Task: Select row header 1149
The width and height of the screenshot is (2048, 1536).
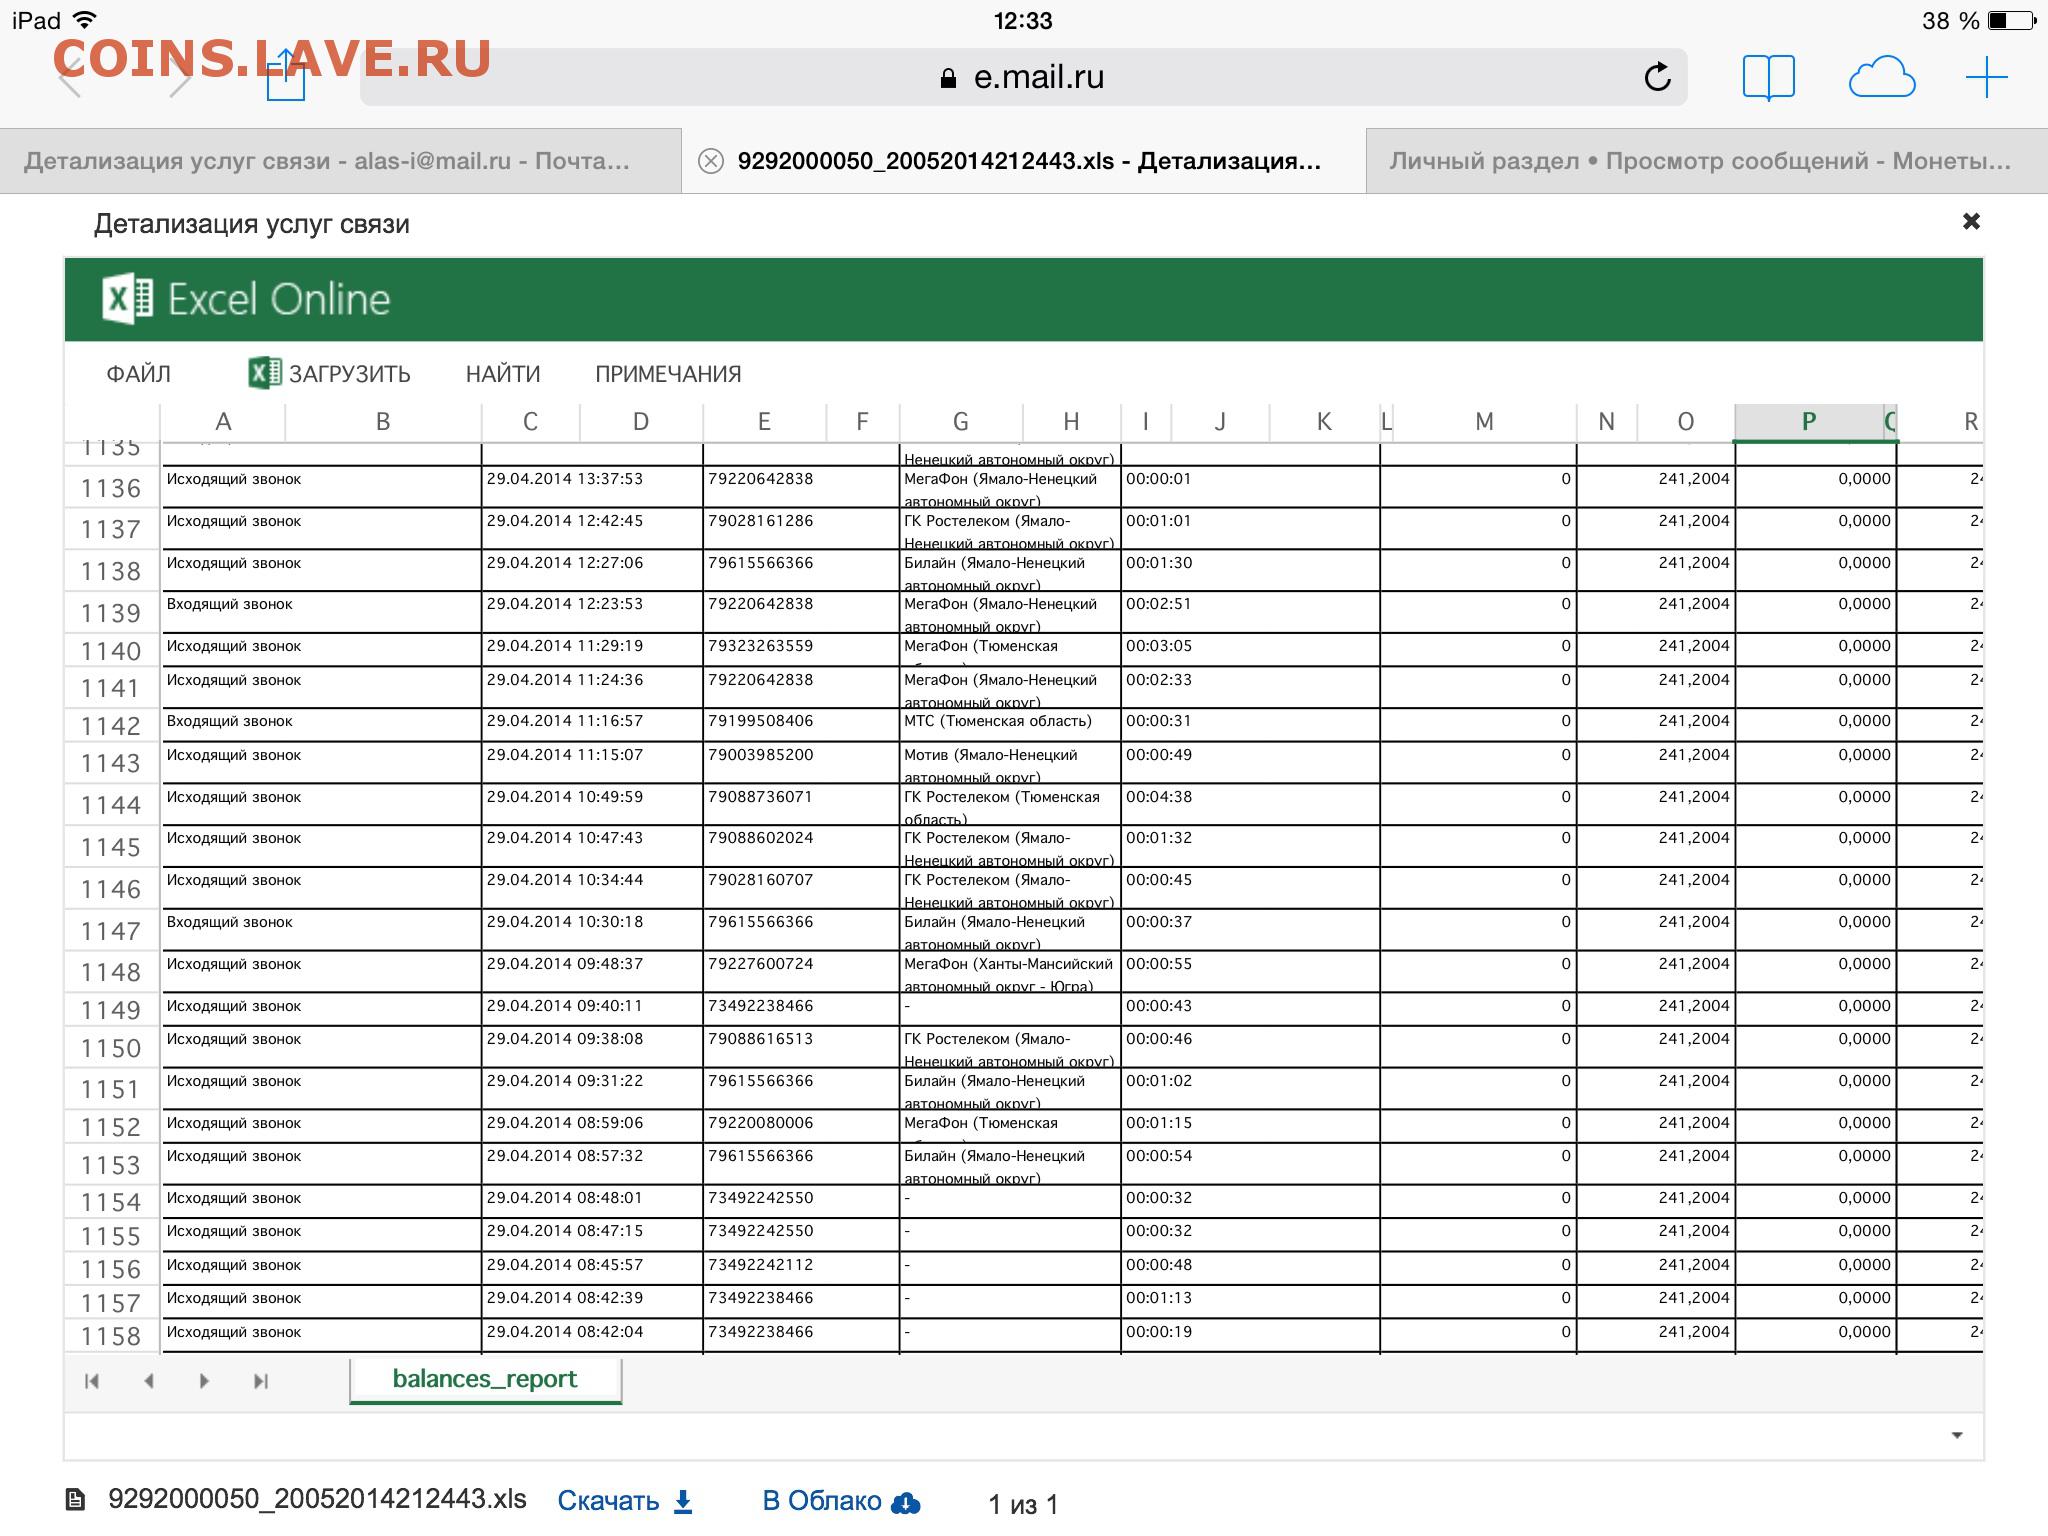Action: (x=111, y=1010)
